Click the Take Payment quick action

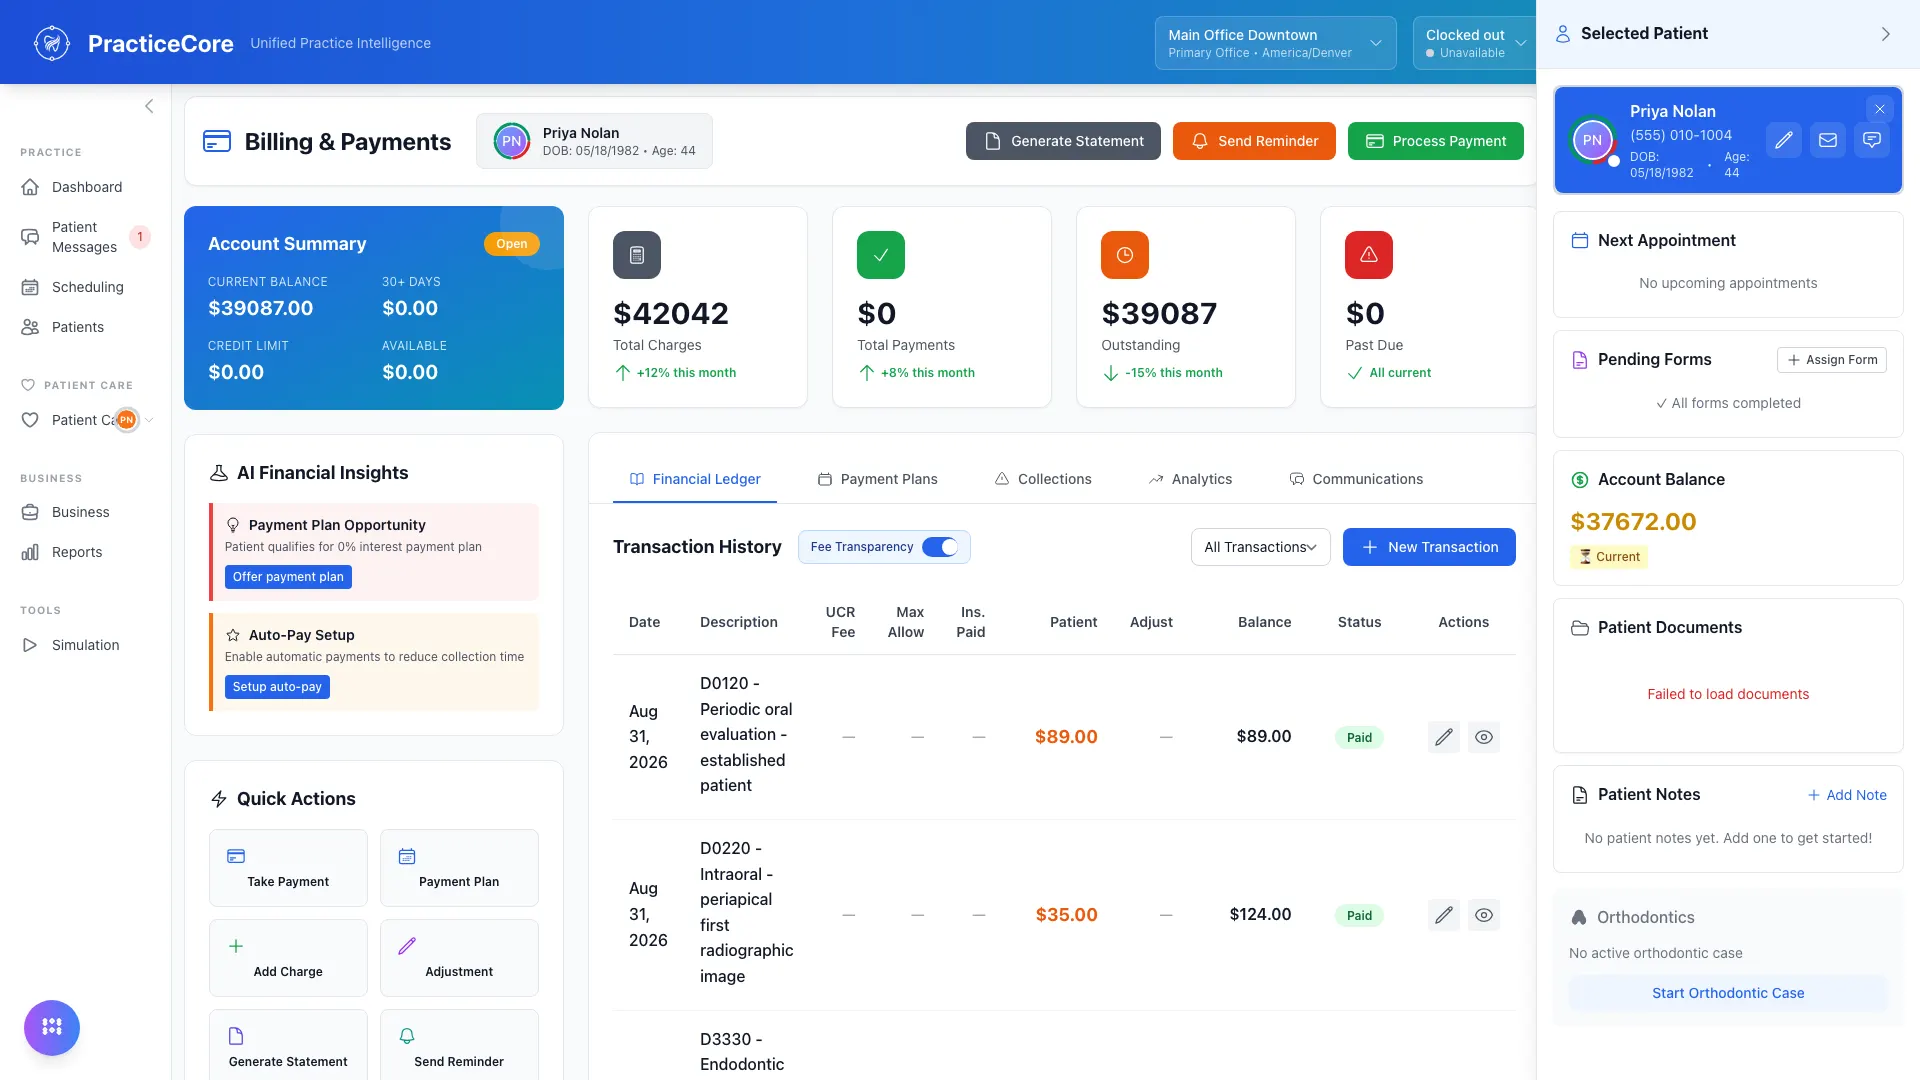click(x=288, y=868)
